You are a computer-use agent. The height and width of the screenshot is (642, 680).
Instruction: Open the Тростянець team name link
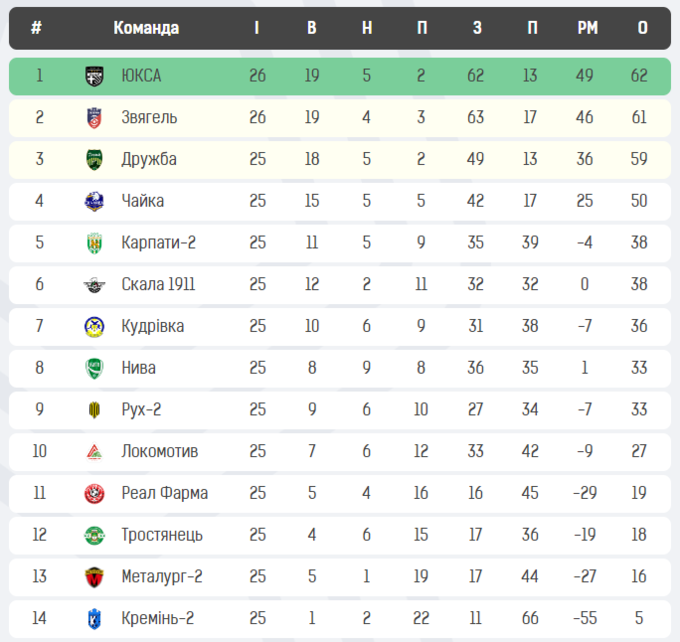[x=162, y=535]
